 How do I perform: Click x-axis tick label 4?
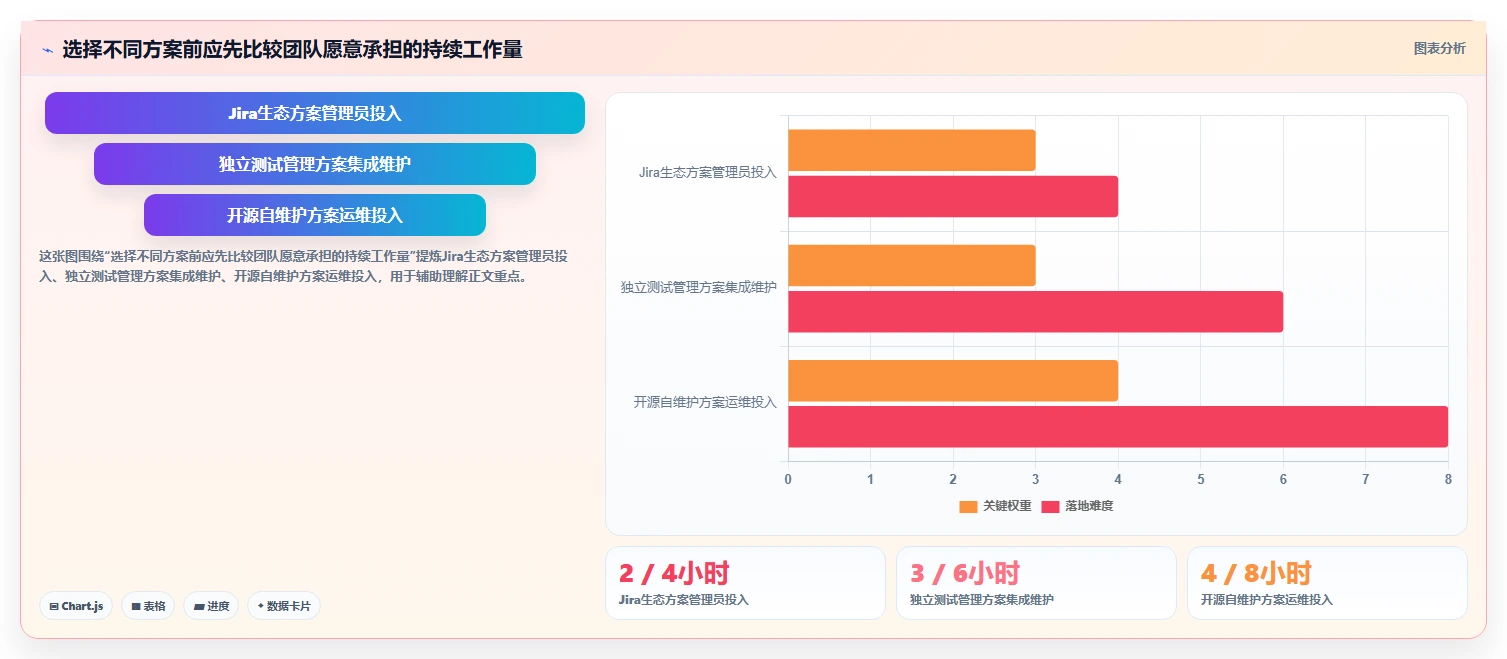(x=1118, y=479)
